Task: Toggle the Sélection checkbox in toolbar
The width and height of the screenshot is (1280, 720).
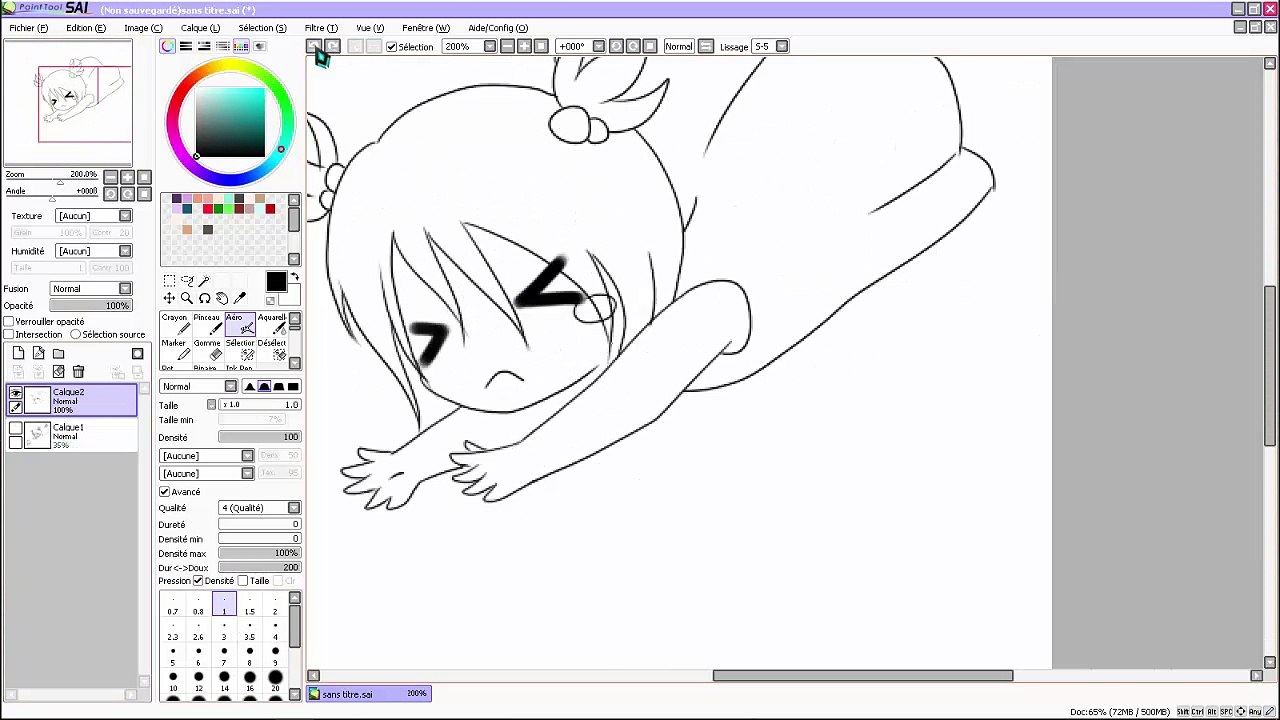Action: point(392,47)
